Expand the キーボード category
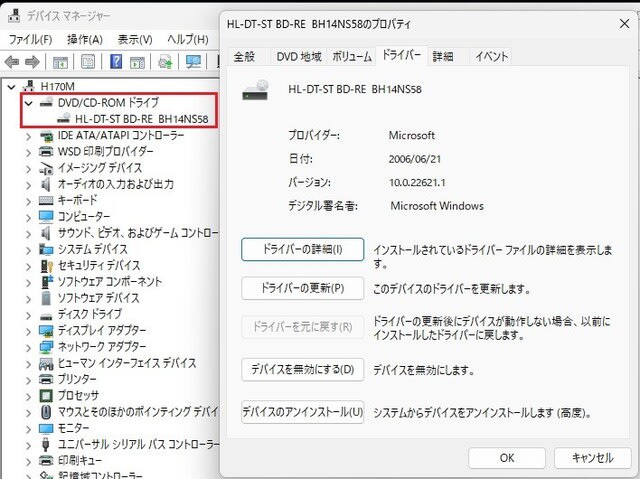Image resolution: width=640 pixels, height=479 pixels. tap(28, 201)
